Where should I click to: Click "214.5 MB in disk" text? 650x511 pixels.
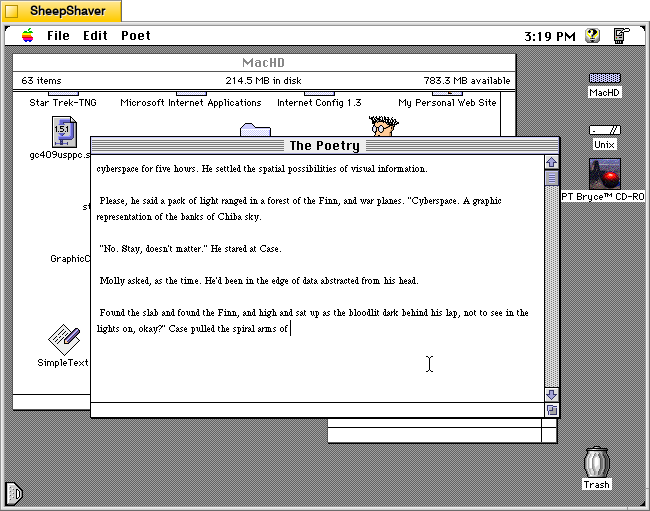pyautogui.click(x=263, y=81)
